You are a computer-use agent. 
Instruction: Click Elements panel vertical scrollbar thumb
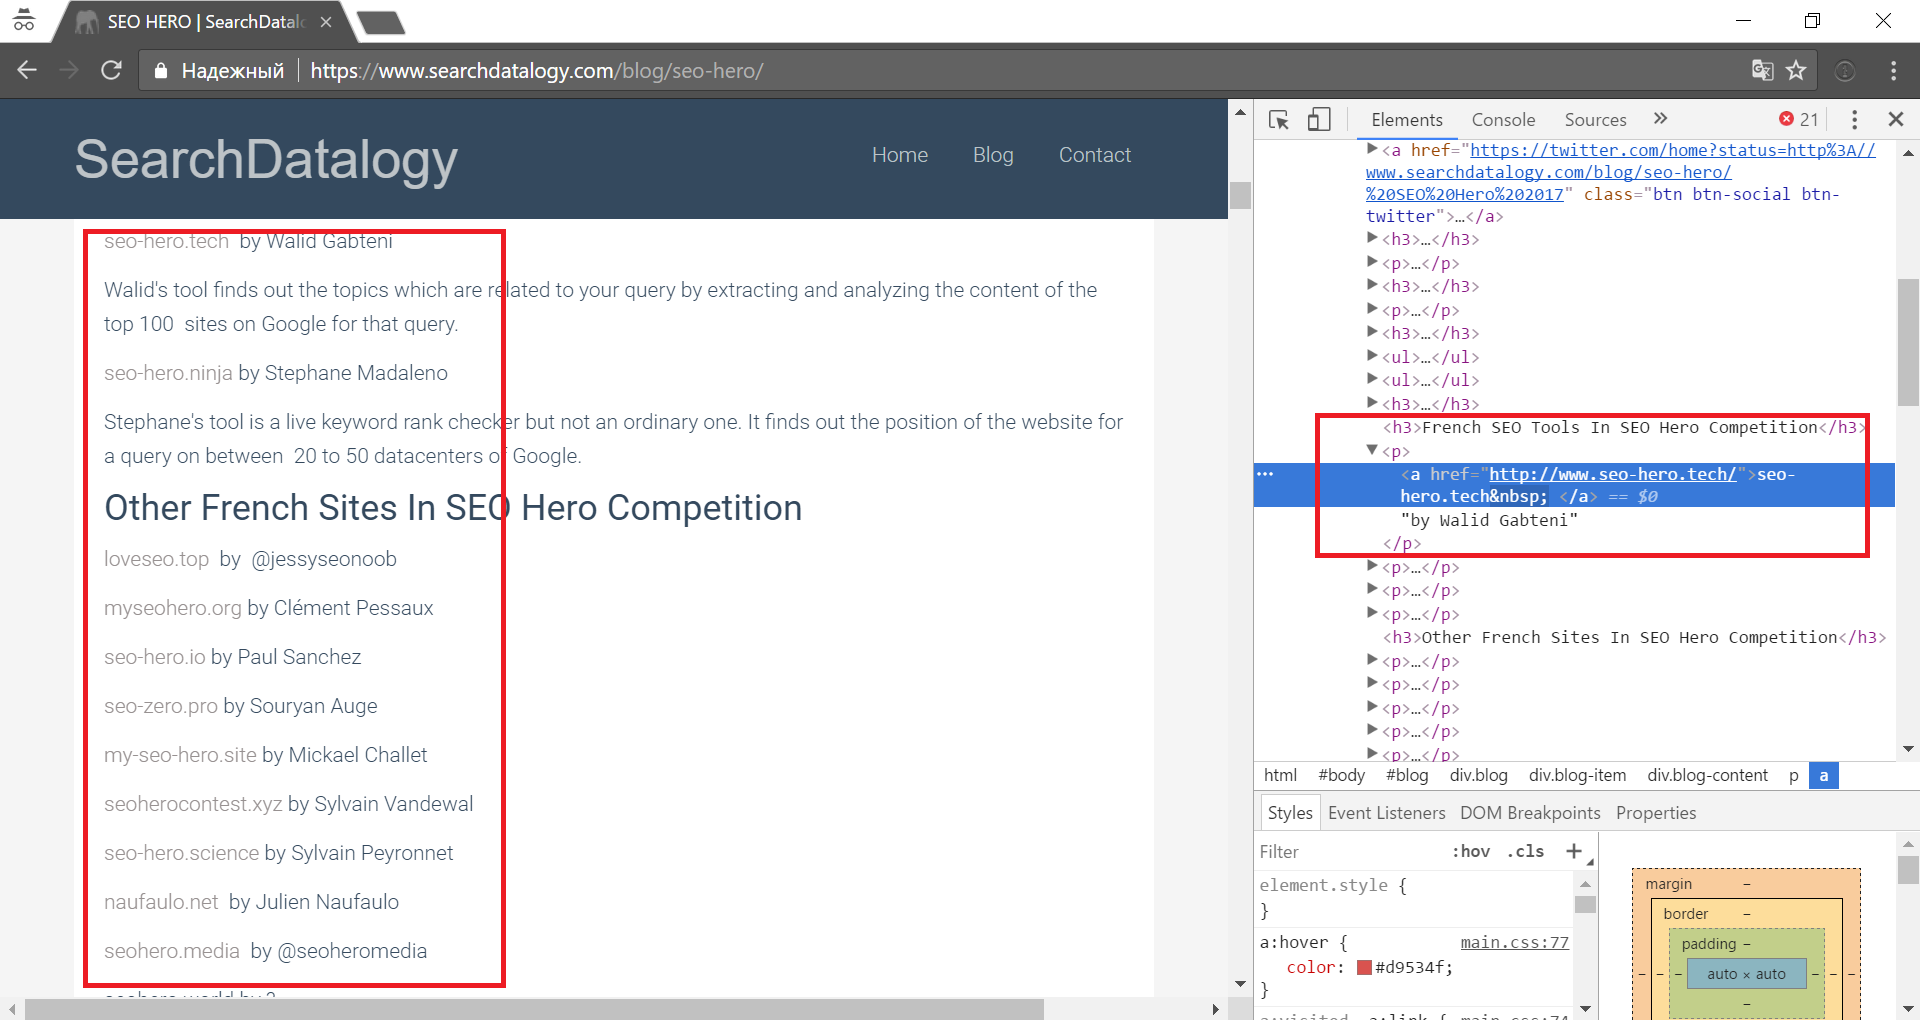[x=1908, y=342]
